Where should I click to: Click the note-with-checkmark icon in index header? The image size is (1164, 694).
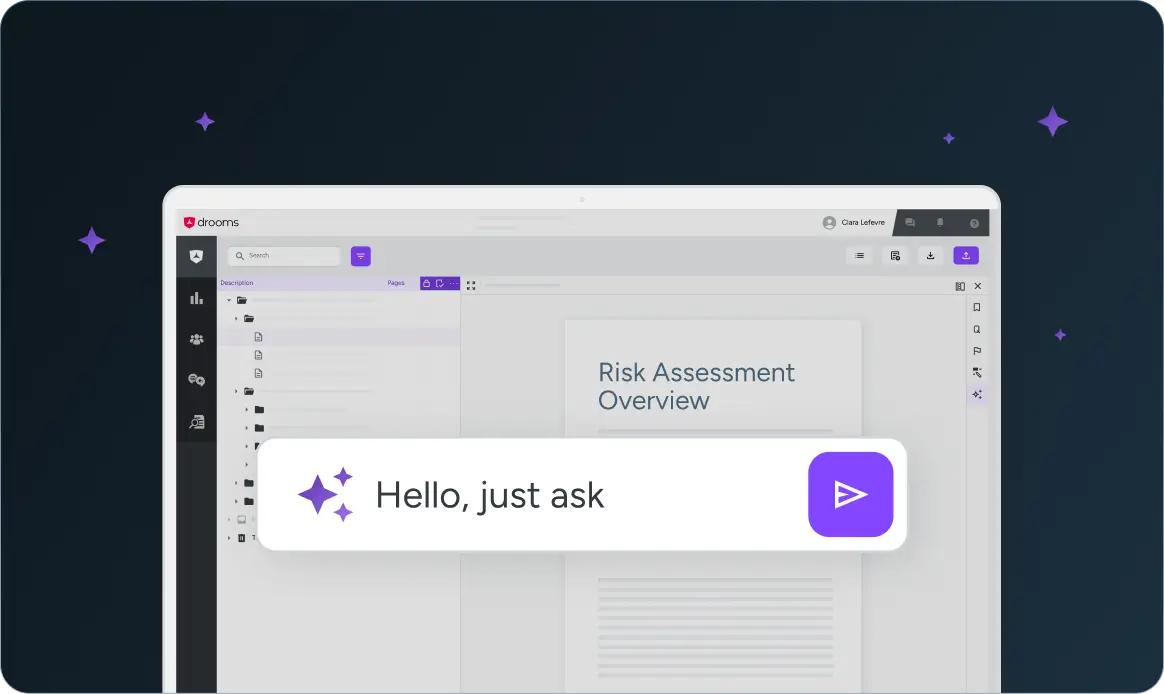(x=439, y=284)
